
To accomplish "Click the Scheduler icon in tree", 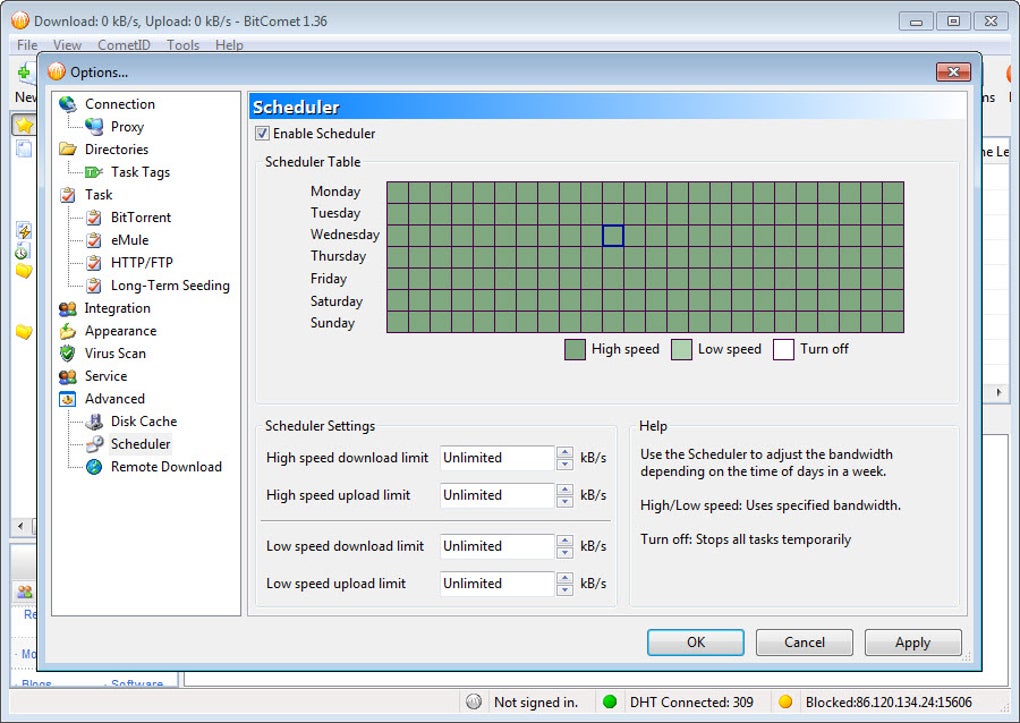I will (x=94, y=444).
